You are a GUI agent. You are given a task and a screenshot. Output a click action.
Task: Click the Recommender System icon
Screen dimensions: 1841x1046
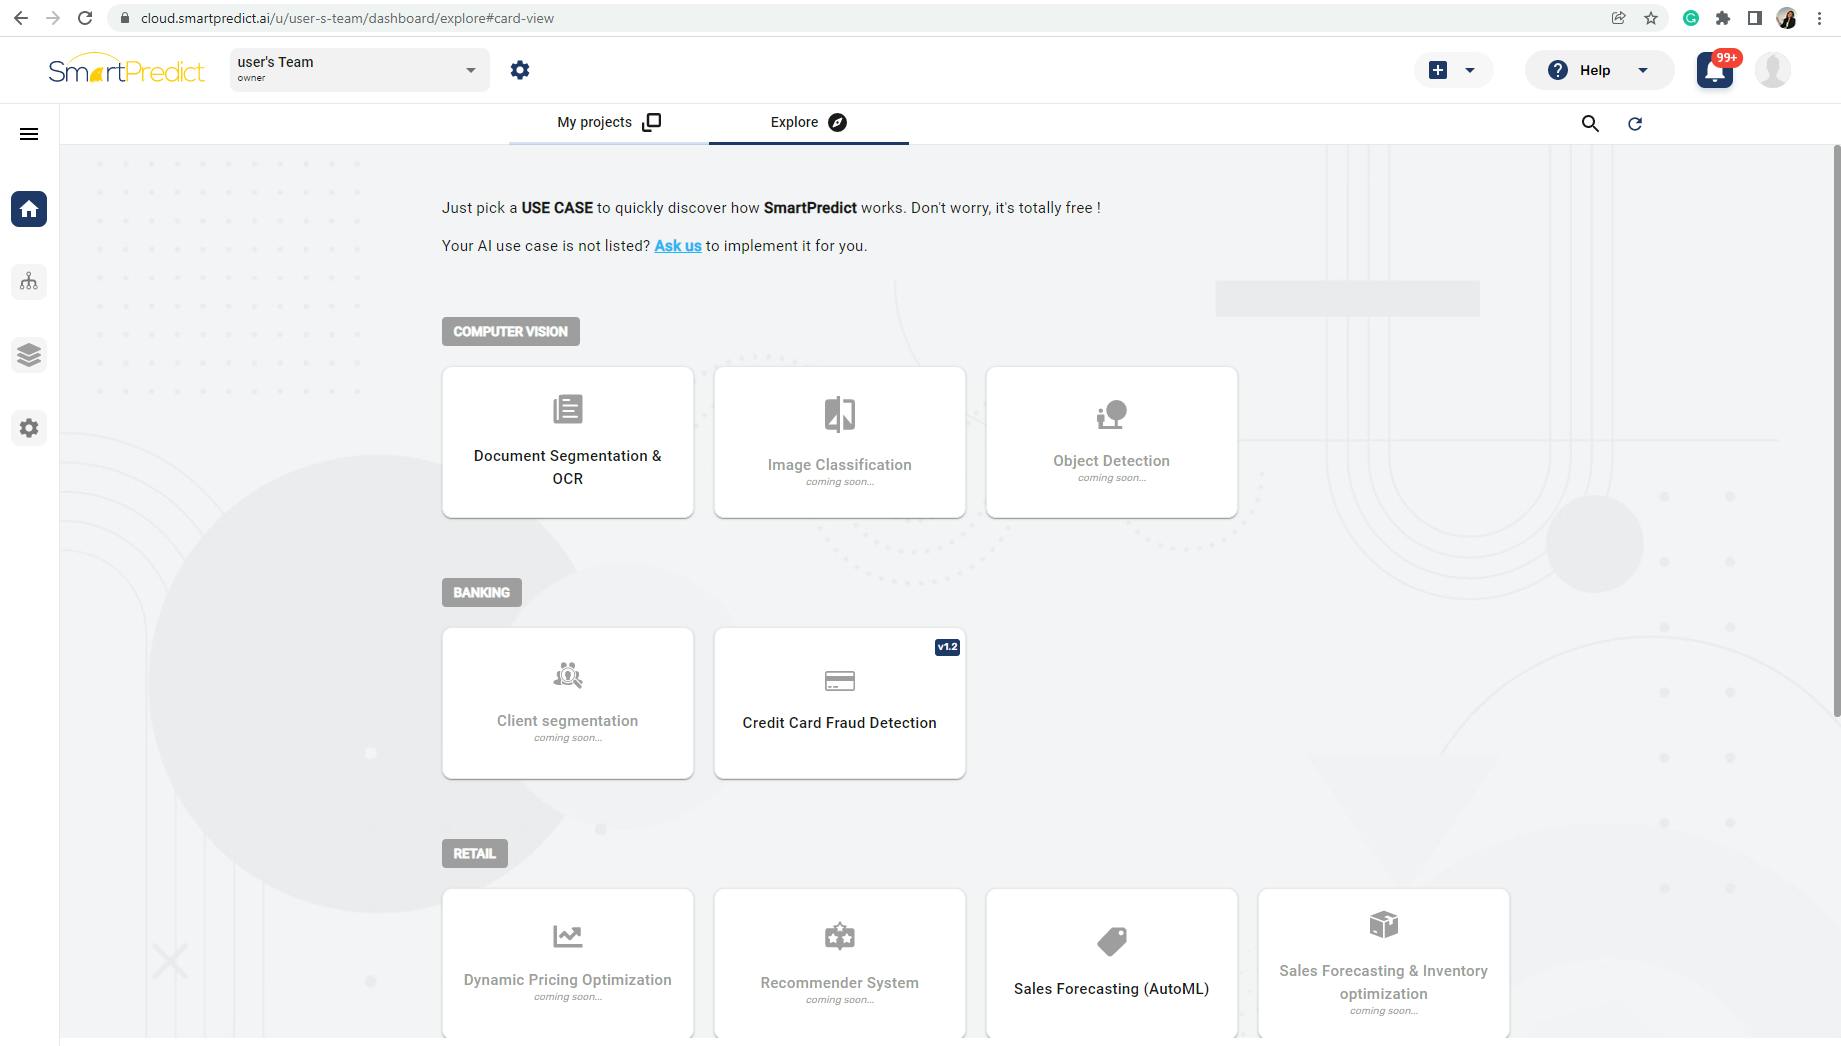[840, 937]
